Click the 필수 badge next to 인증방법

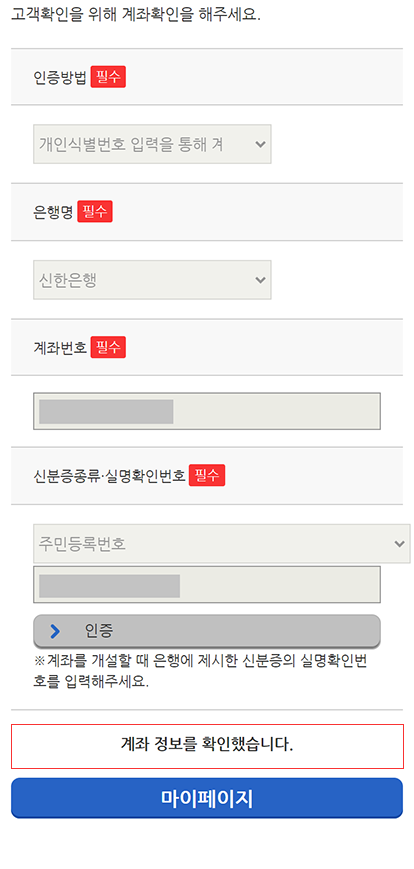tap(109, 77)
